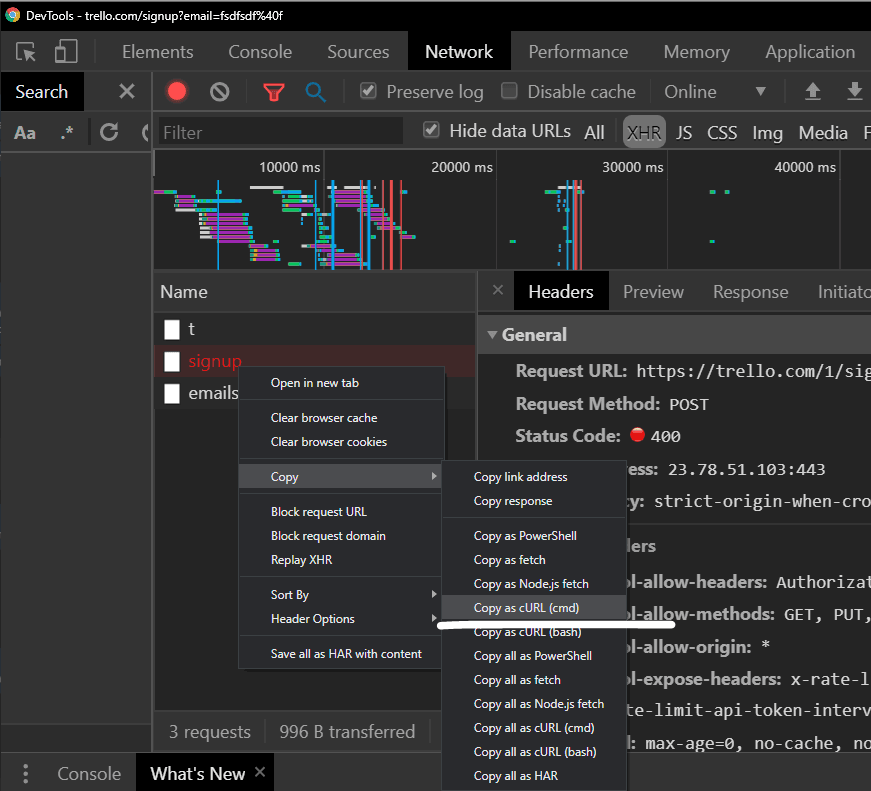Viewport: 871px width, 791px height.
Task: Select Open in new tab
Action: tap(340, 383)
